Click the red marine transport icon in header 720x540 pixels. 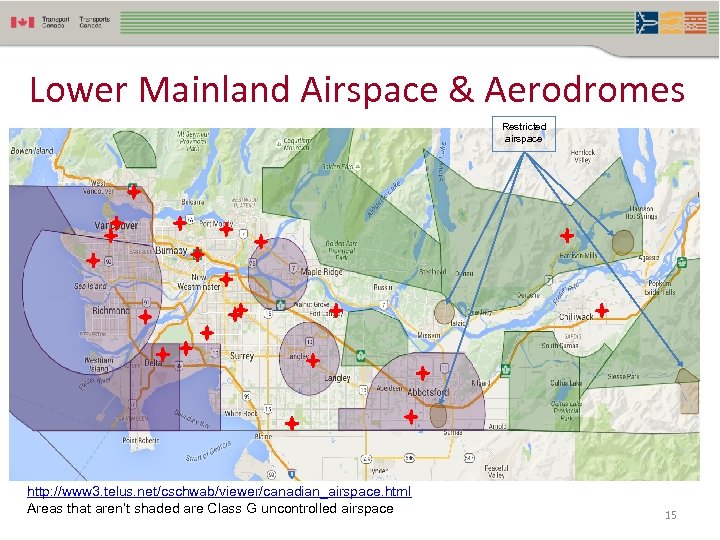tap(695, 22)
